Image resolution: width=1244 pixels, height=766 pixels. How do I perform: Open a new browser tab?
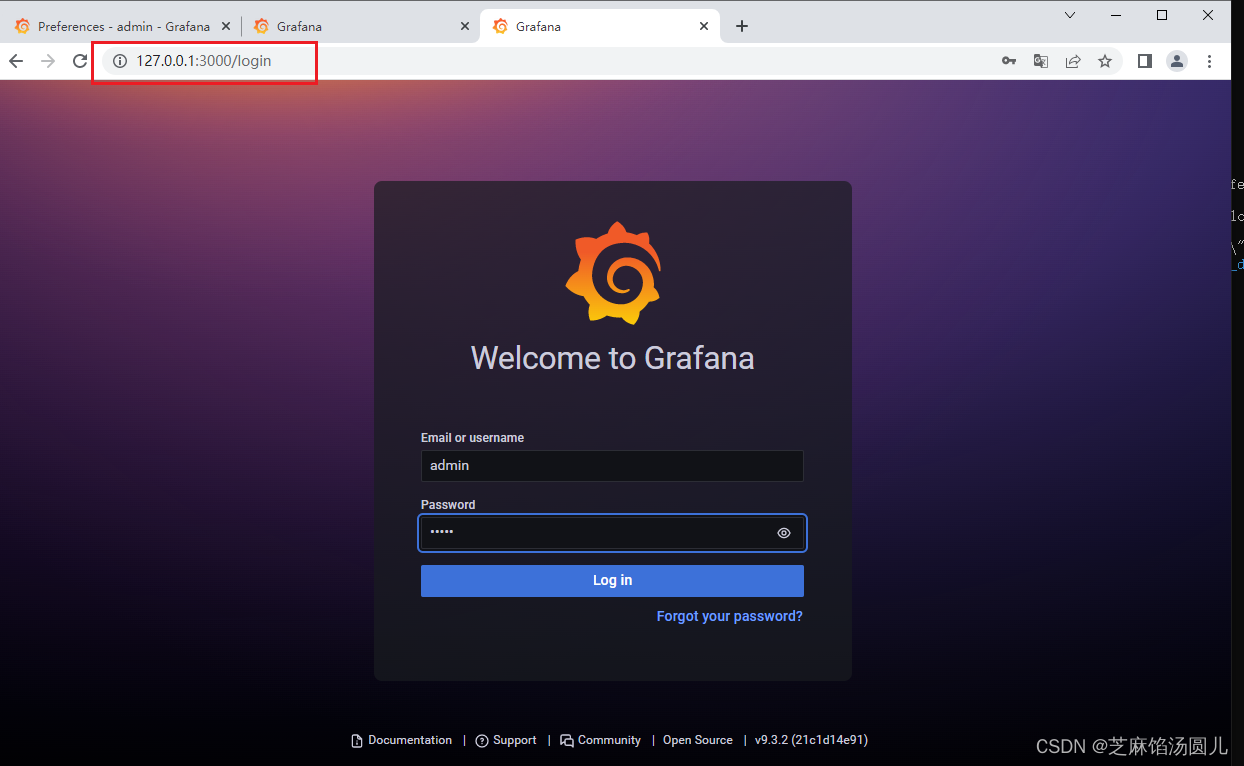741,26
